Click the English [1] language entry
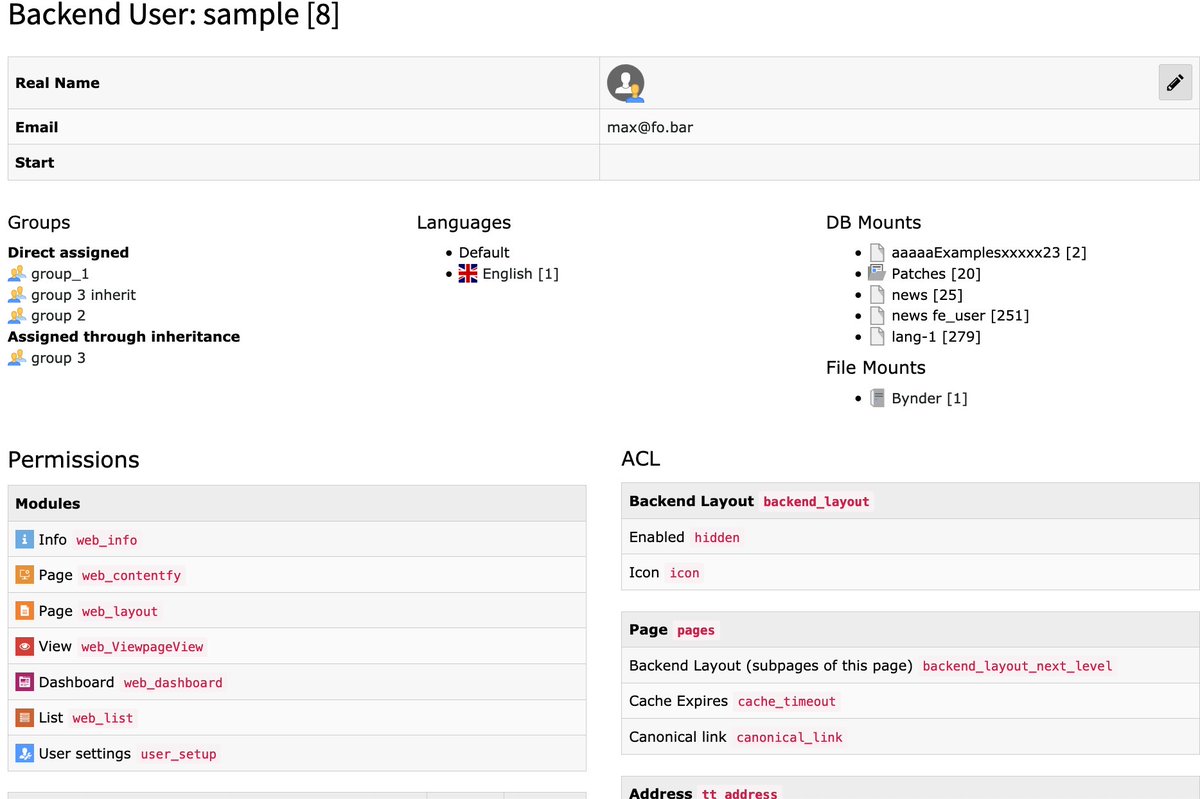Viewport: 1200px width, 799px height. click(x=520, y=274)
